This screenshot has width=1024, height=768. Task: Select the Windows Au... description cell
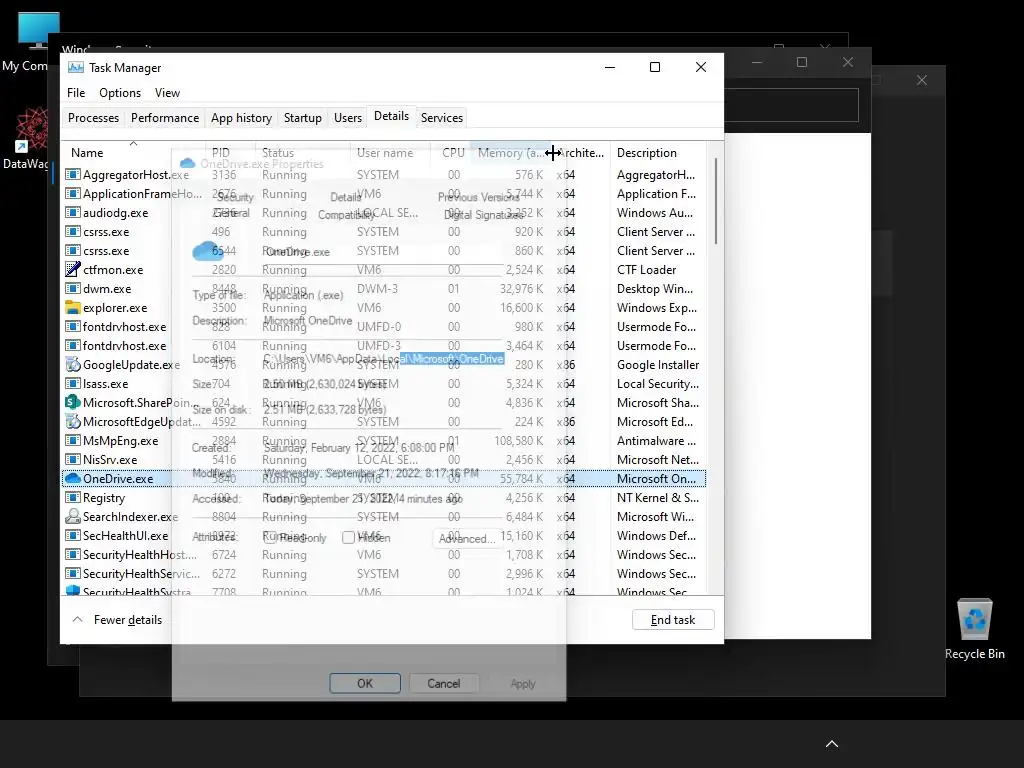[x=658, y=212]
